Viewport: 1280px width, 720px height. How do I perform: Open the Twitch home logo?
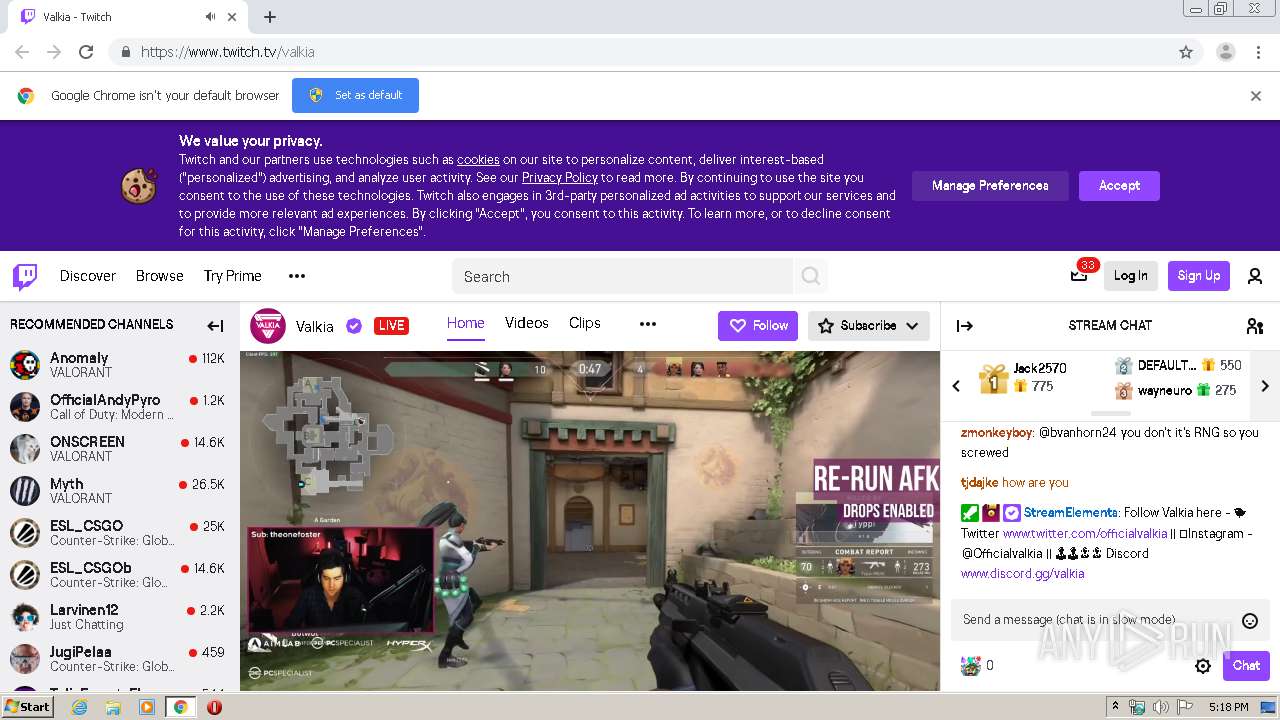pyautogui.click(x=25, y=276)
